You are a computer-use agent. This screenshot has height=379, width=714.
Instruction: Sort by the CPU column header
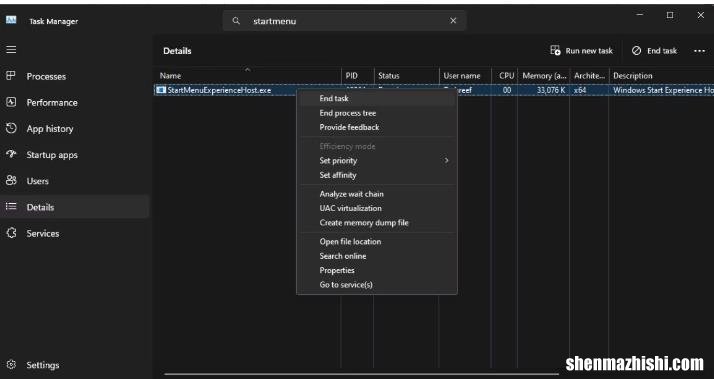[x=505, y=76]
